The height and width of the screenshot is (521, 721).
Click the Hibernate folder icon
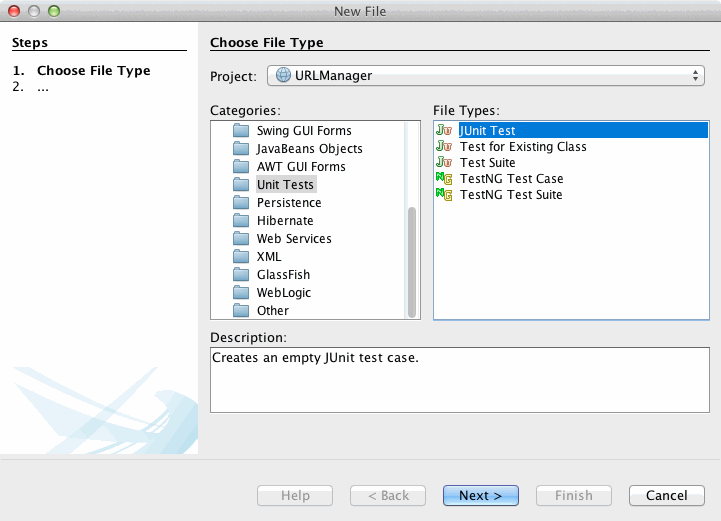240,221
